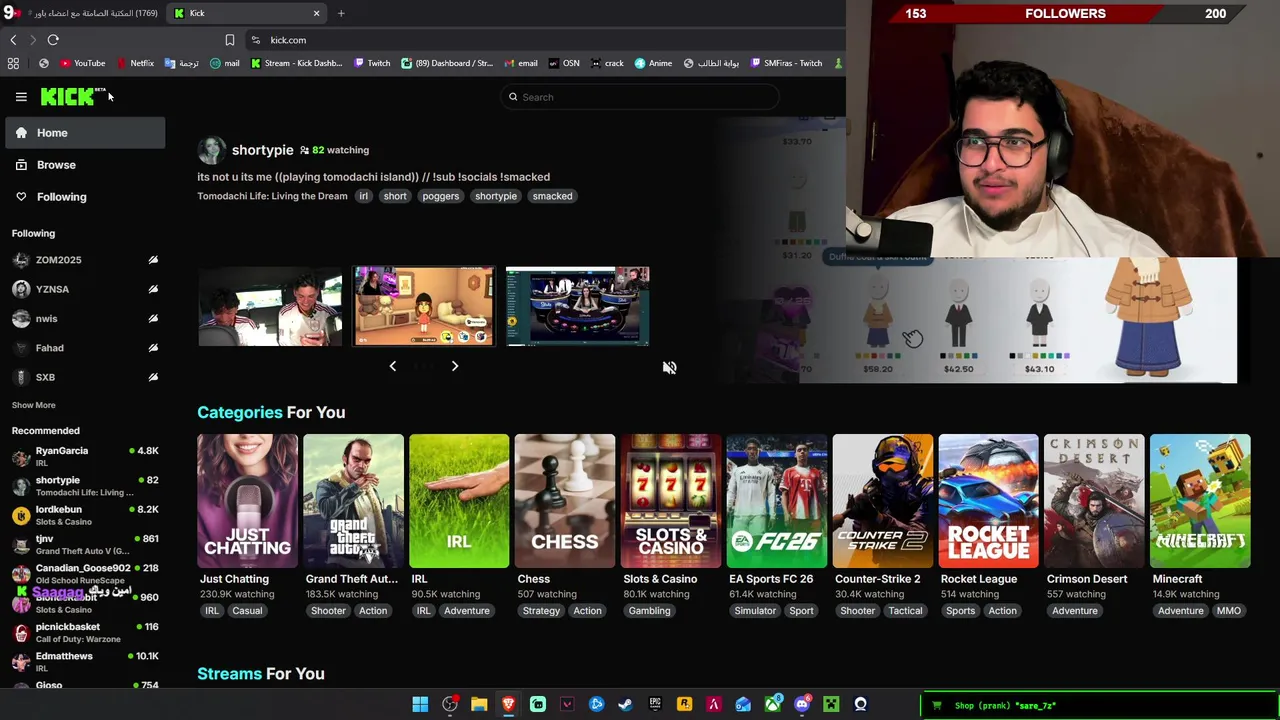Open shortytypie's avatar in the featured stream
1280x720 pixels.
pos(211,150)
